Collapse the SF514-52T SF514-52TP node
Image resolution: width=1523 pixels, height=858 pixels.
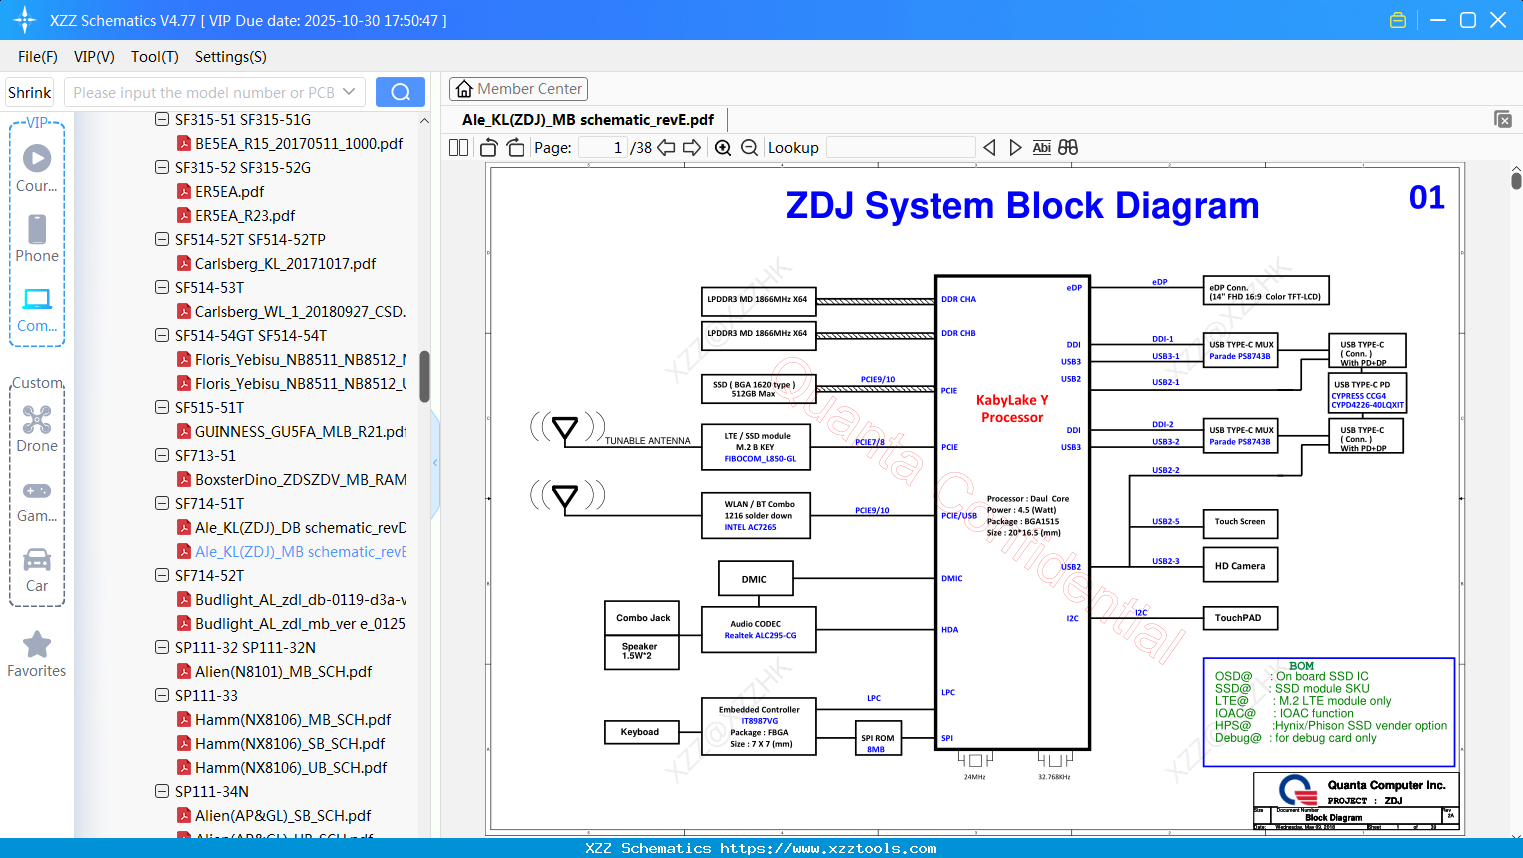click(162, 239)
